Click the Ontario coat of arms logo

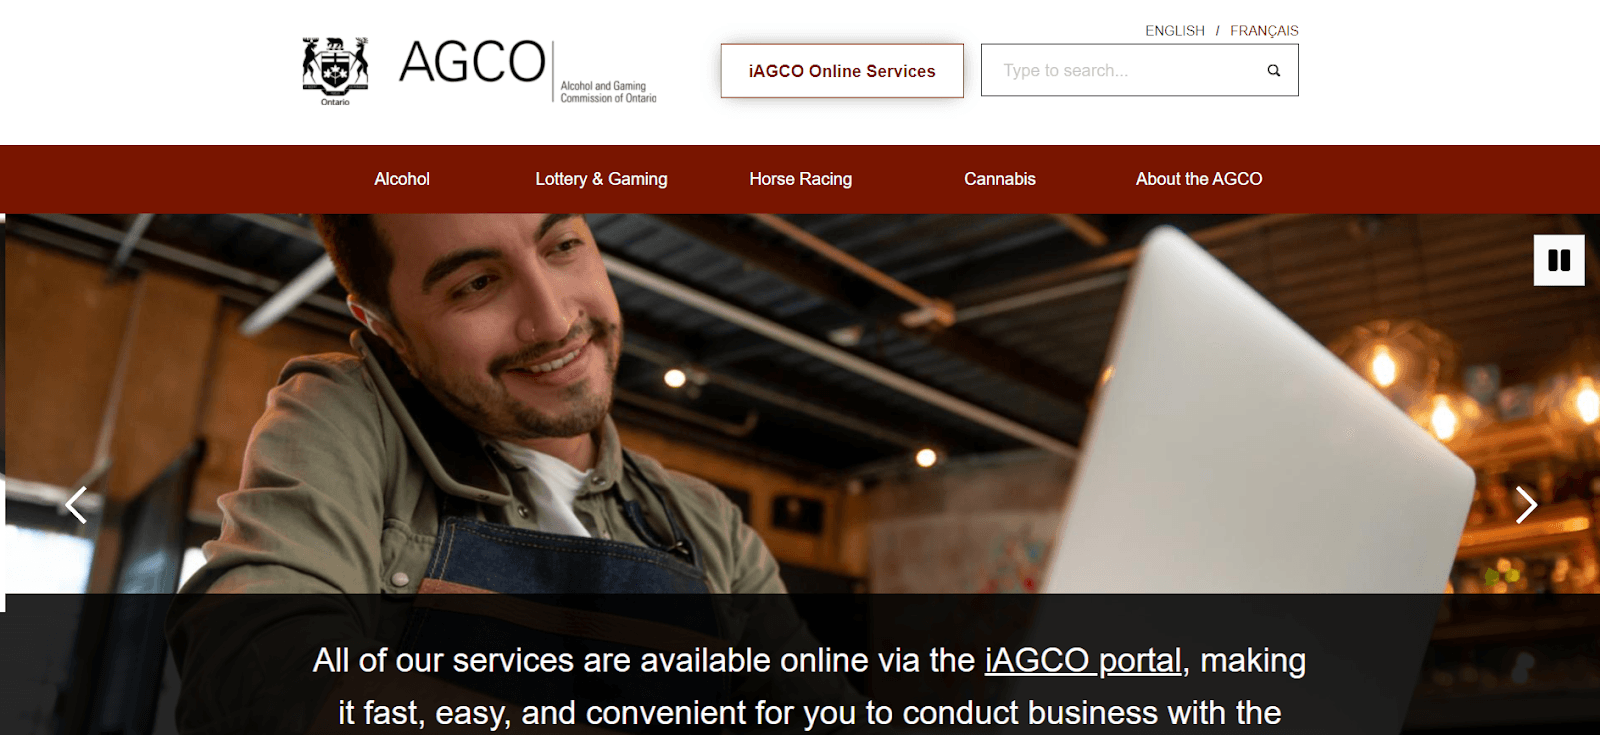335,70
